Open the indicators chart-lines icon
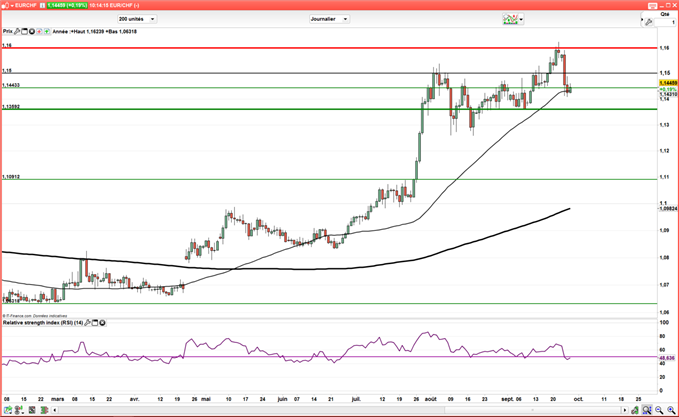 tap(510, 19)
